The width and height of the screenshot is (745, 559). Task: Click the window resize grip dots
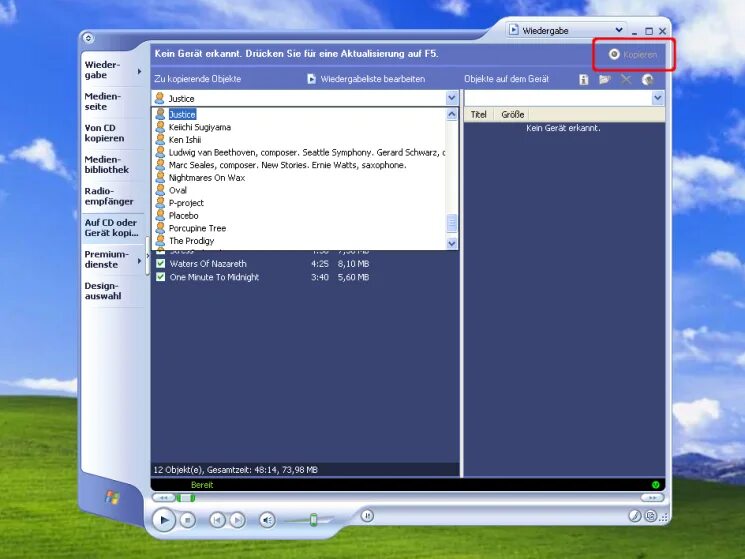[664, 518]
